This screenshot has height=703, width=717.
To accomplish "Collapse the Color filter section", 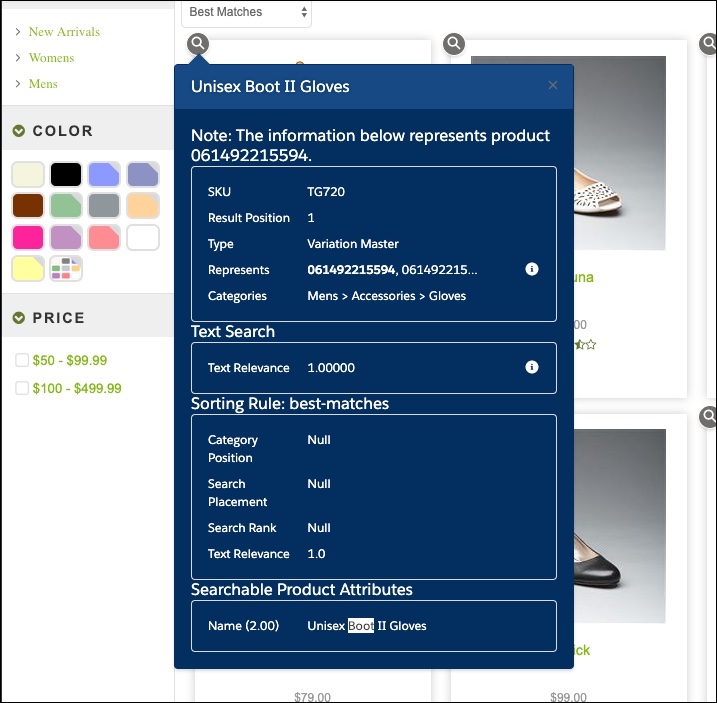I will click(x=19, y=131).
